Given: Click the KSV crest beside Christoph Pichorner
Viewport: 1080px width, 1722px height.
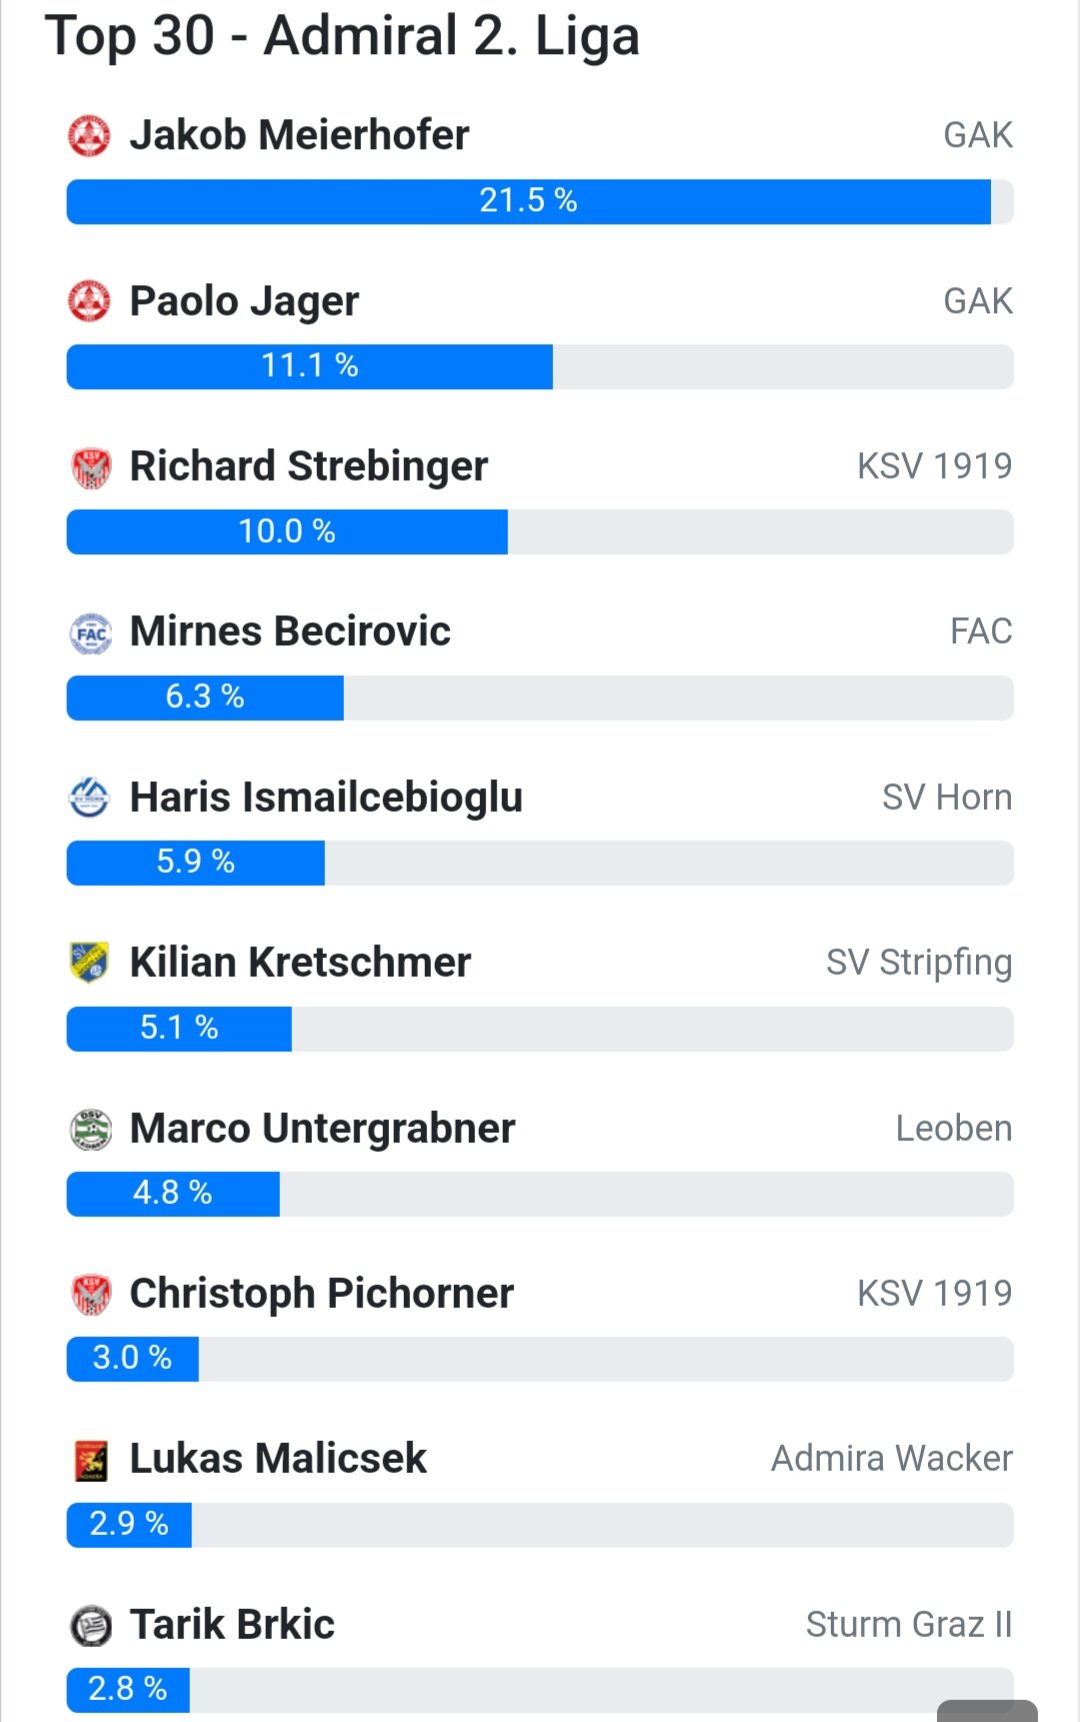Looking at the screenshot, I should point(90,1294).
